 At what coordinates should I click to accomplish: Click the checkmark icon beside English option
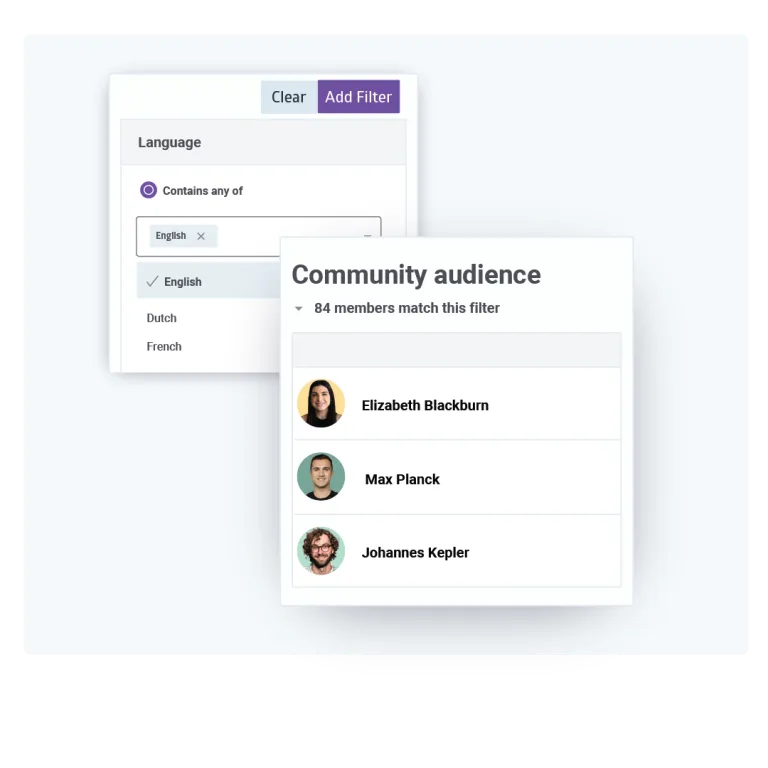pyautogui.click(x=152, y=282)
